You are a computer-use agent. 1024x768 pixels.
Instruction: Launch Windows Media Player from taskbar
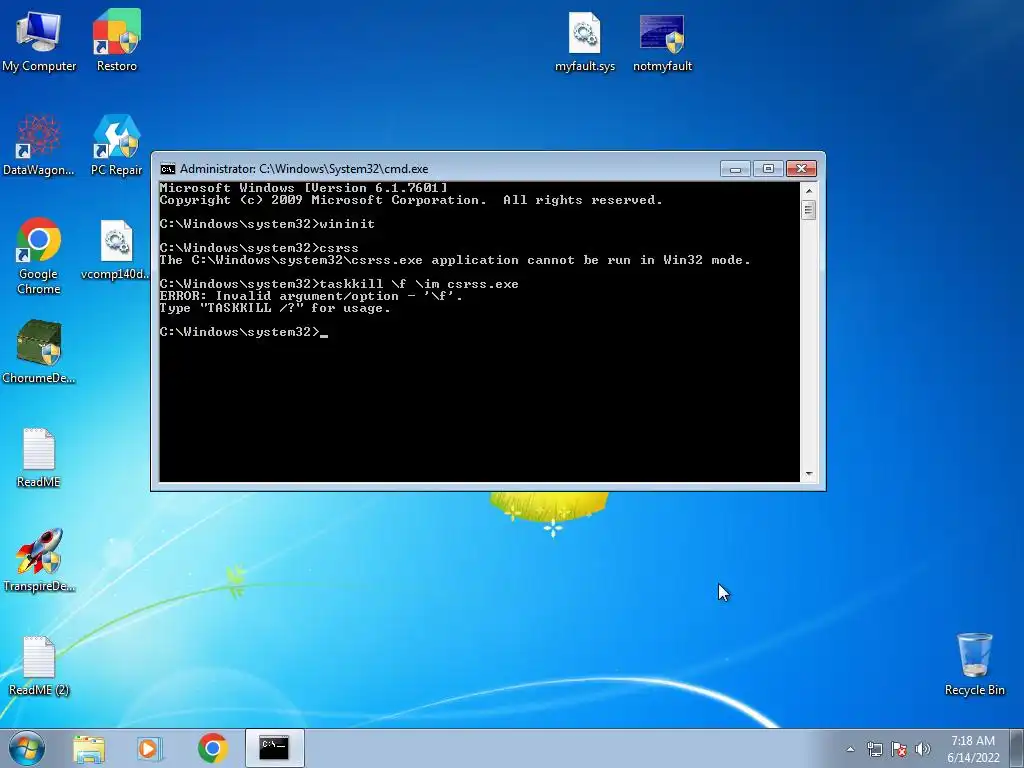pos(150,748)
